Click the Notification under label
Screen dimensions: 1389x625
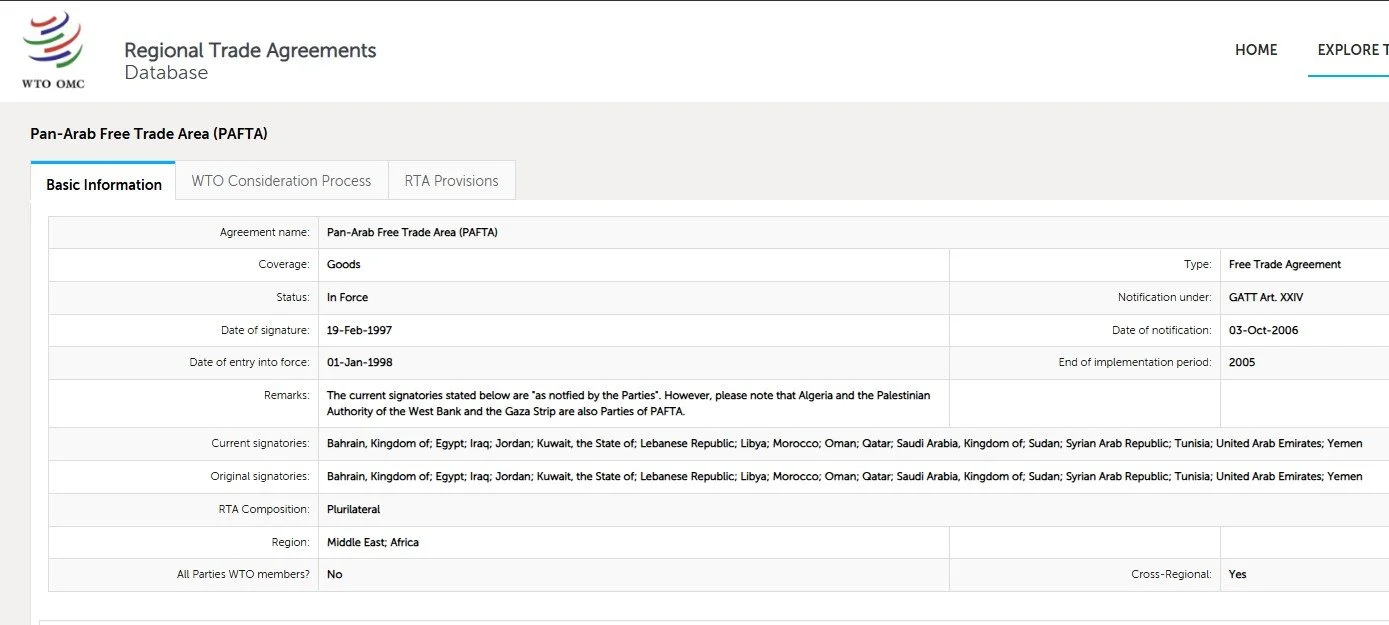coord(1165,298)
